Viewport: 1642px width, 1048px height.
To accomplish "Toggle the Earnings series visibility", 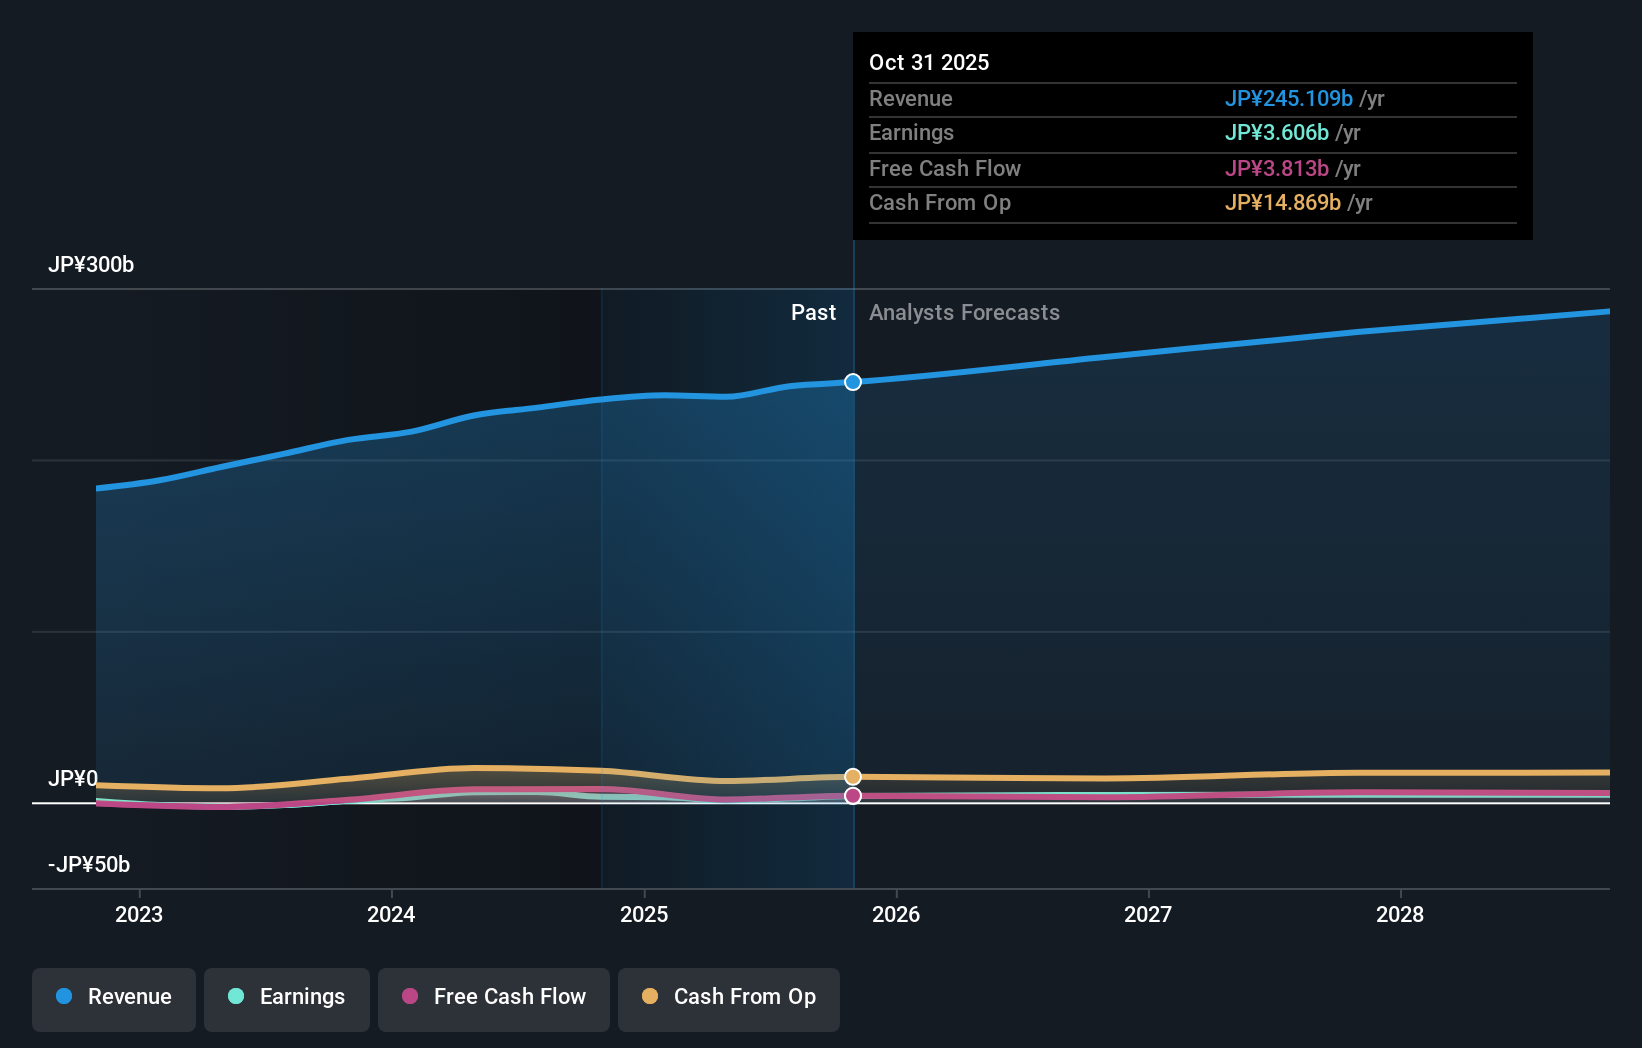I will [x=287, y=997].
